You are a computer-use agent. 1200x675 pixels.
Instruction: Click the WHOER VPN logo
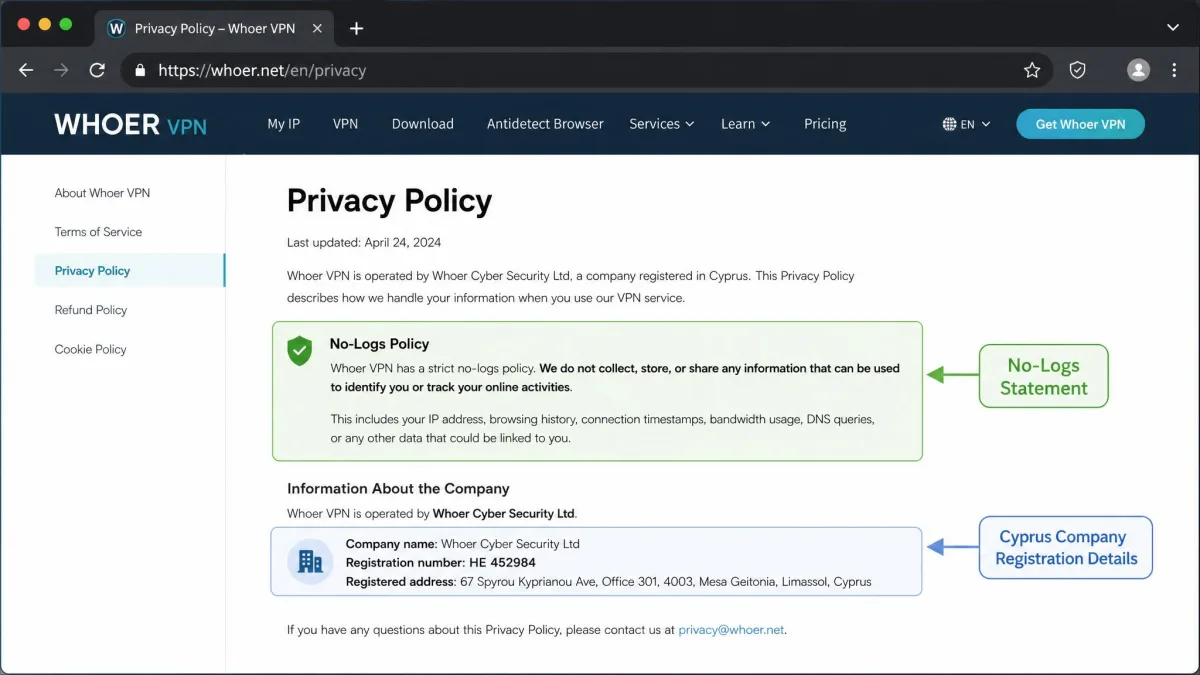(130, 124)
